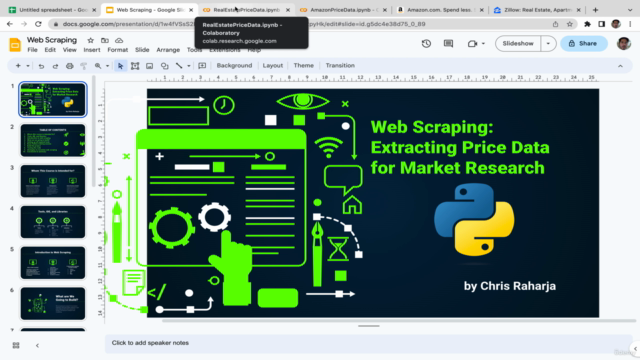Select slide 2 Table of Contents thumbnail

pos(53,140)
